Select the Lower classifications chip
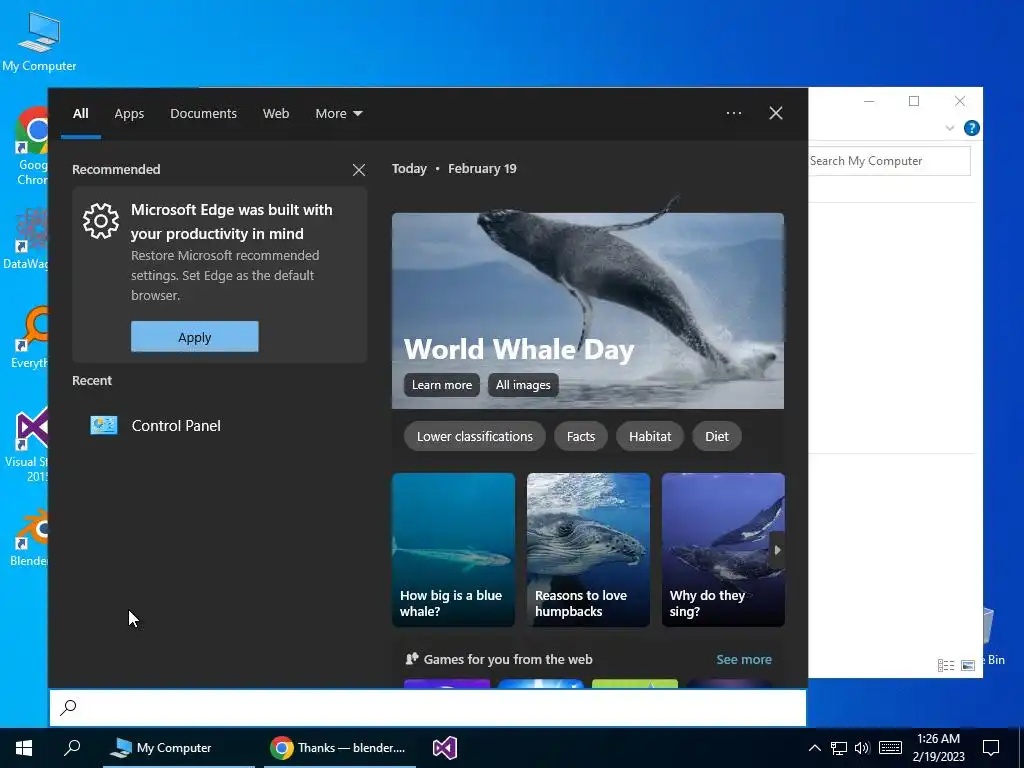The image size is (1024, 768). [475, 436]
